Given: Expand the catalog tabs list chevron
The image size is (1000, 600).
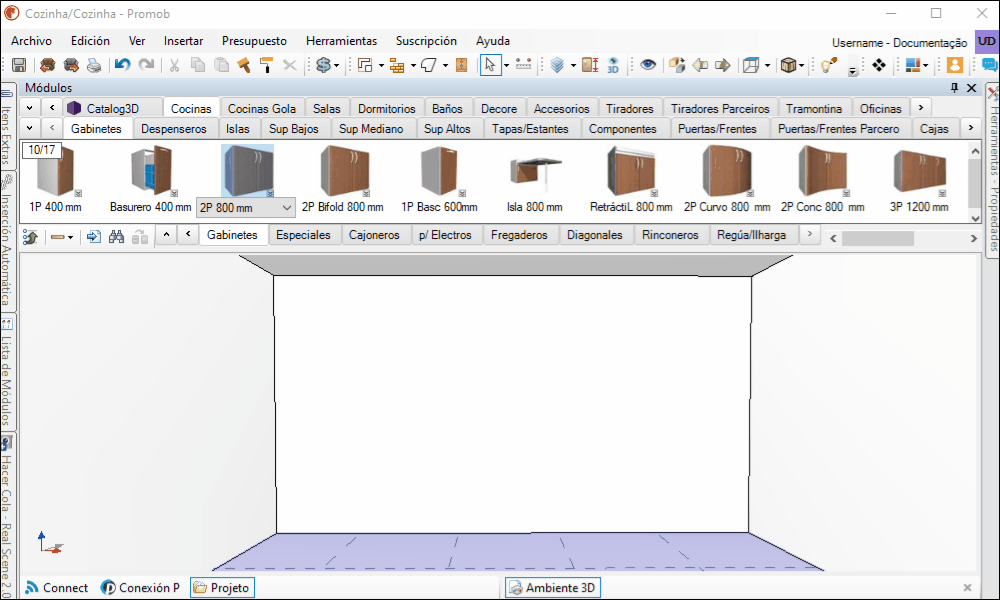Looking at the screenshot, I should pyautogui.click(x=29, y=108).
